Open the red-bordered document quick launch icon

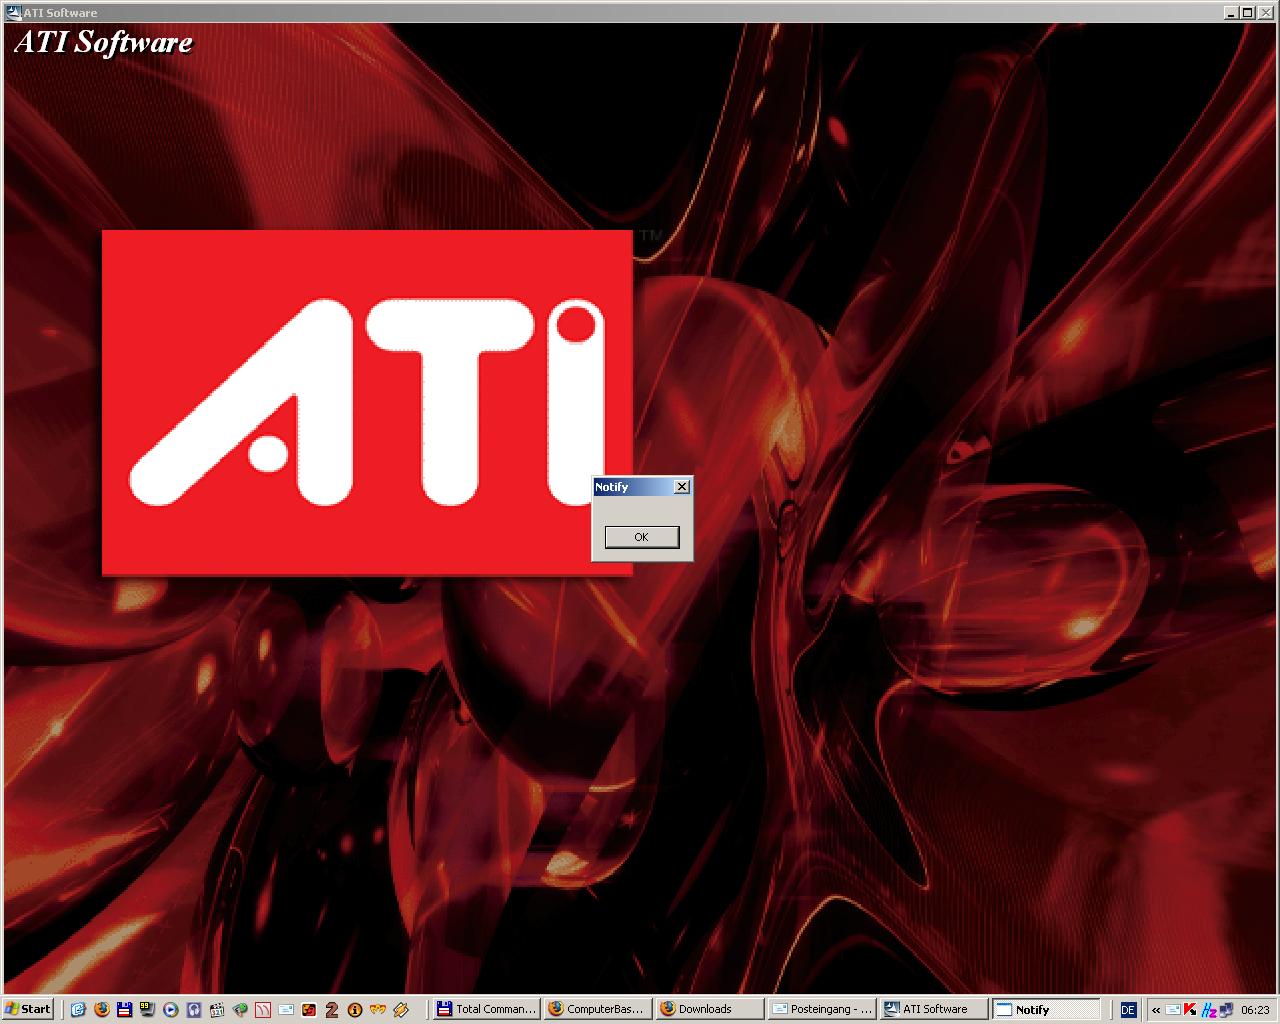point(263,1010)
